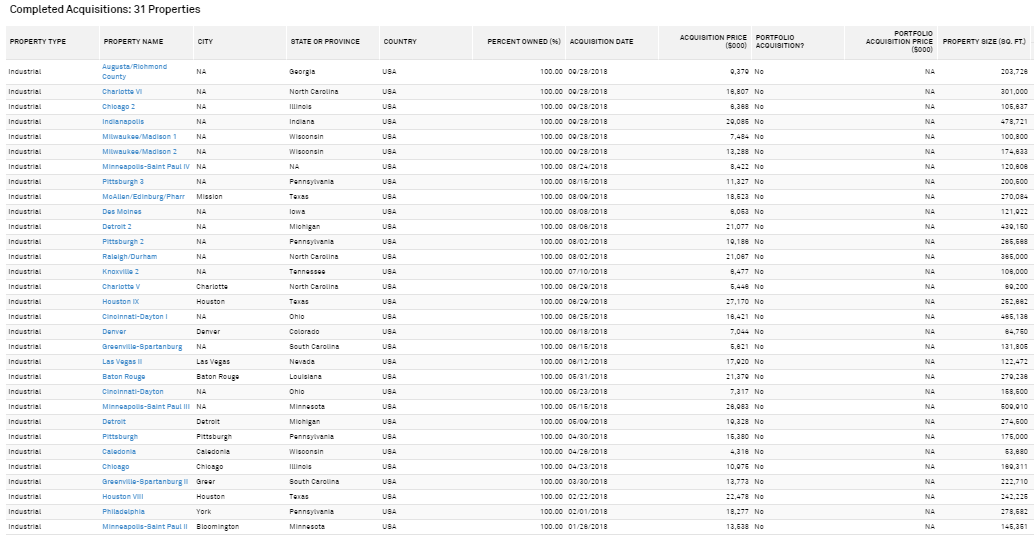
Task: Click the State or Province column header
Action: [325, 42]
